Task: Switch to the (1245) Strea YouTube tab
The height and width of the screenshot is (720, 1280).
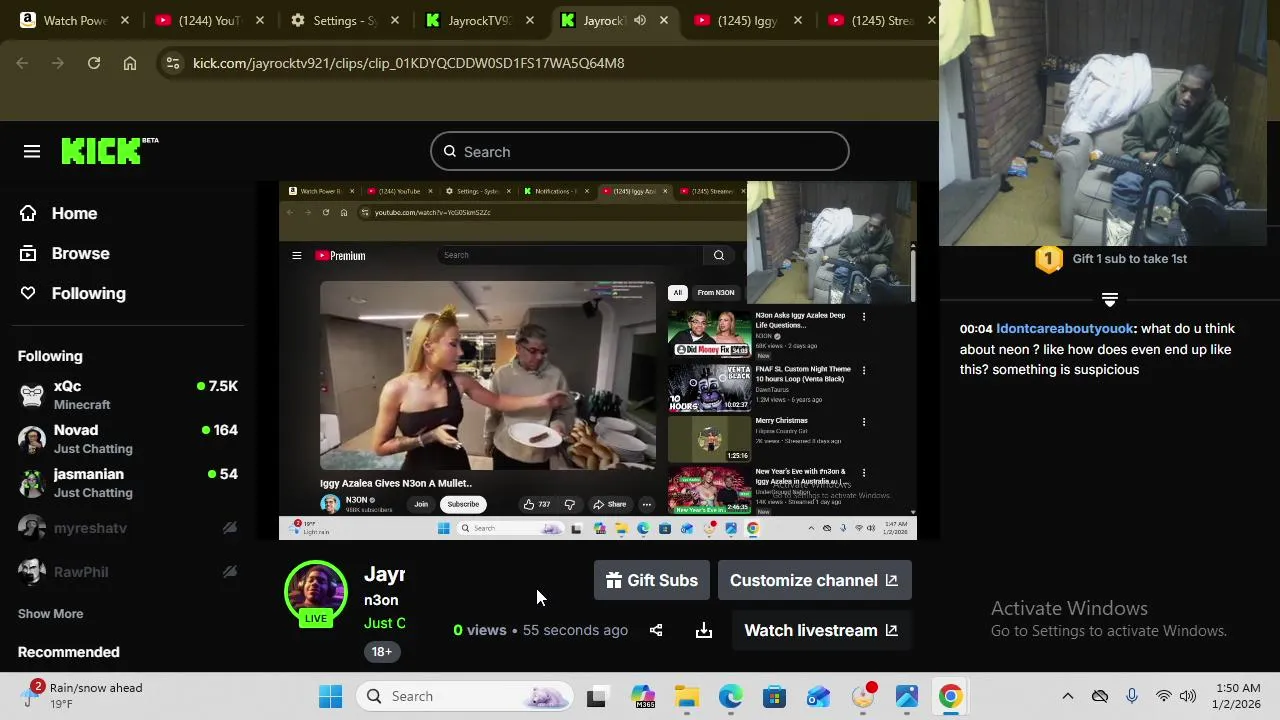Action: tap(882, 20)
